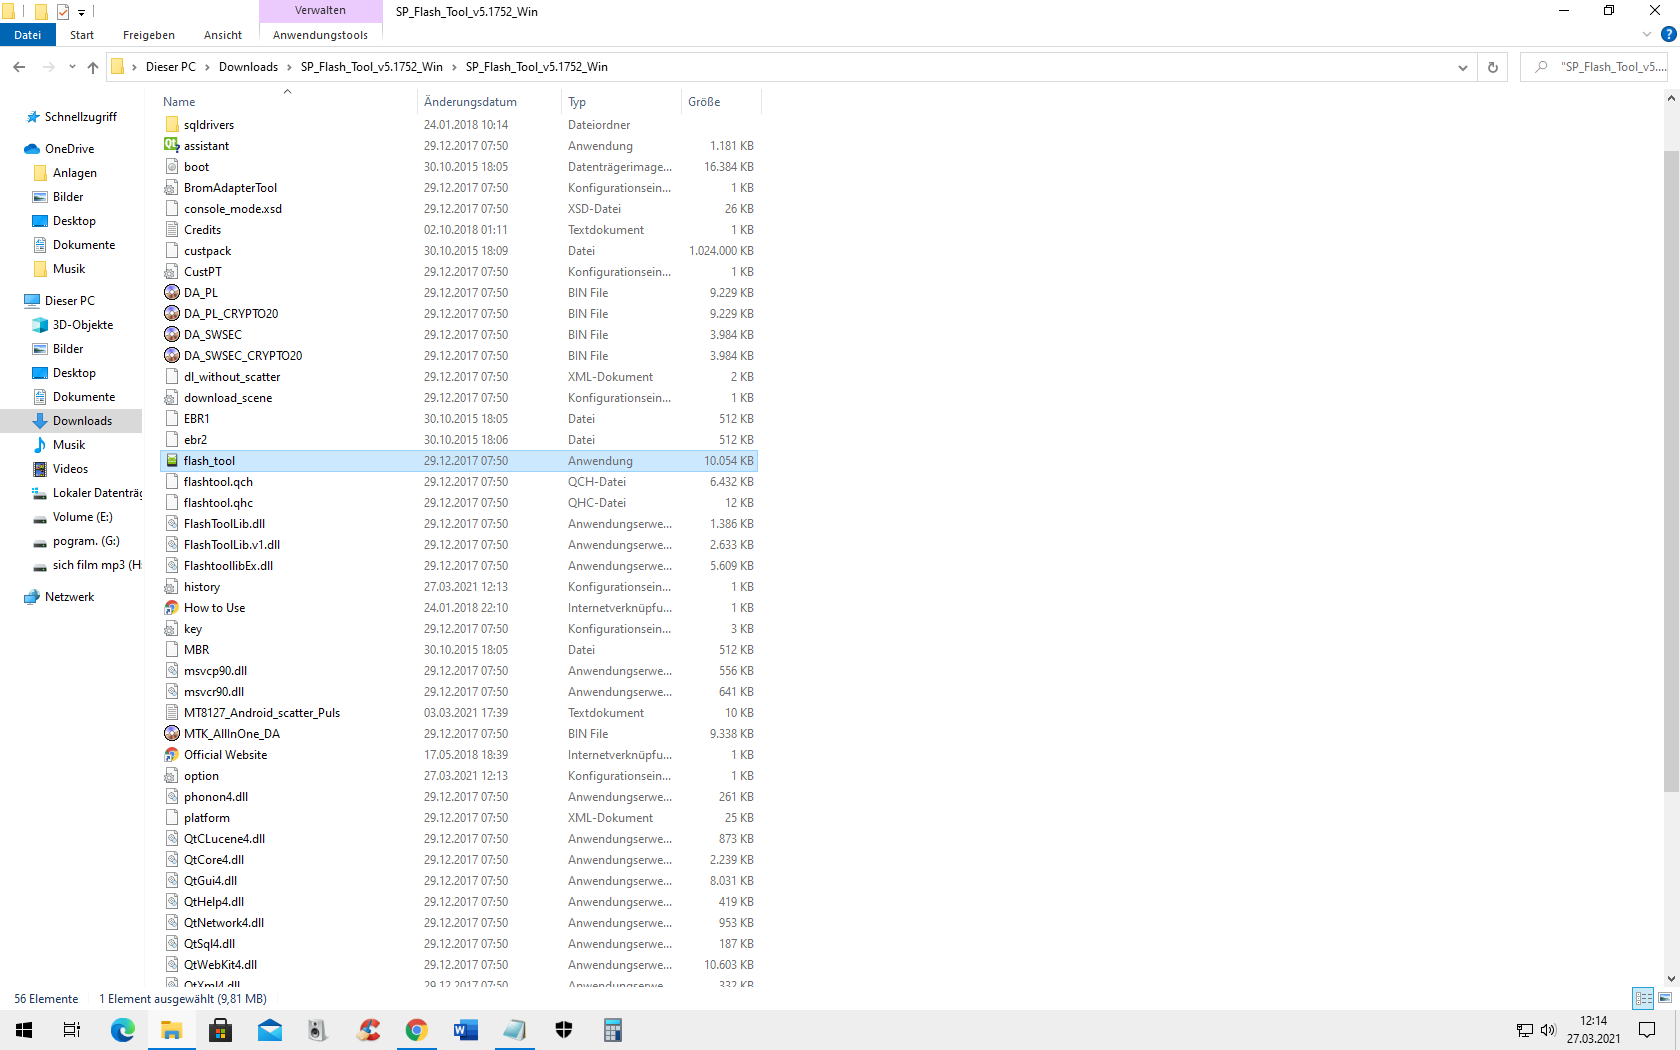This screenshot has width=1680, height=1050.
Task: Select the MT8127_Android_scatter_Puls file name
Action: click(x=262, y=713)
